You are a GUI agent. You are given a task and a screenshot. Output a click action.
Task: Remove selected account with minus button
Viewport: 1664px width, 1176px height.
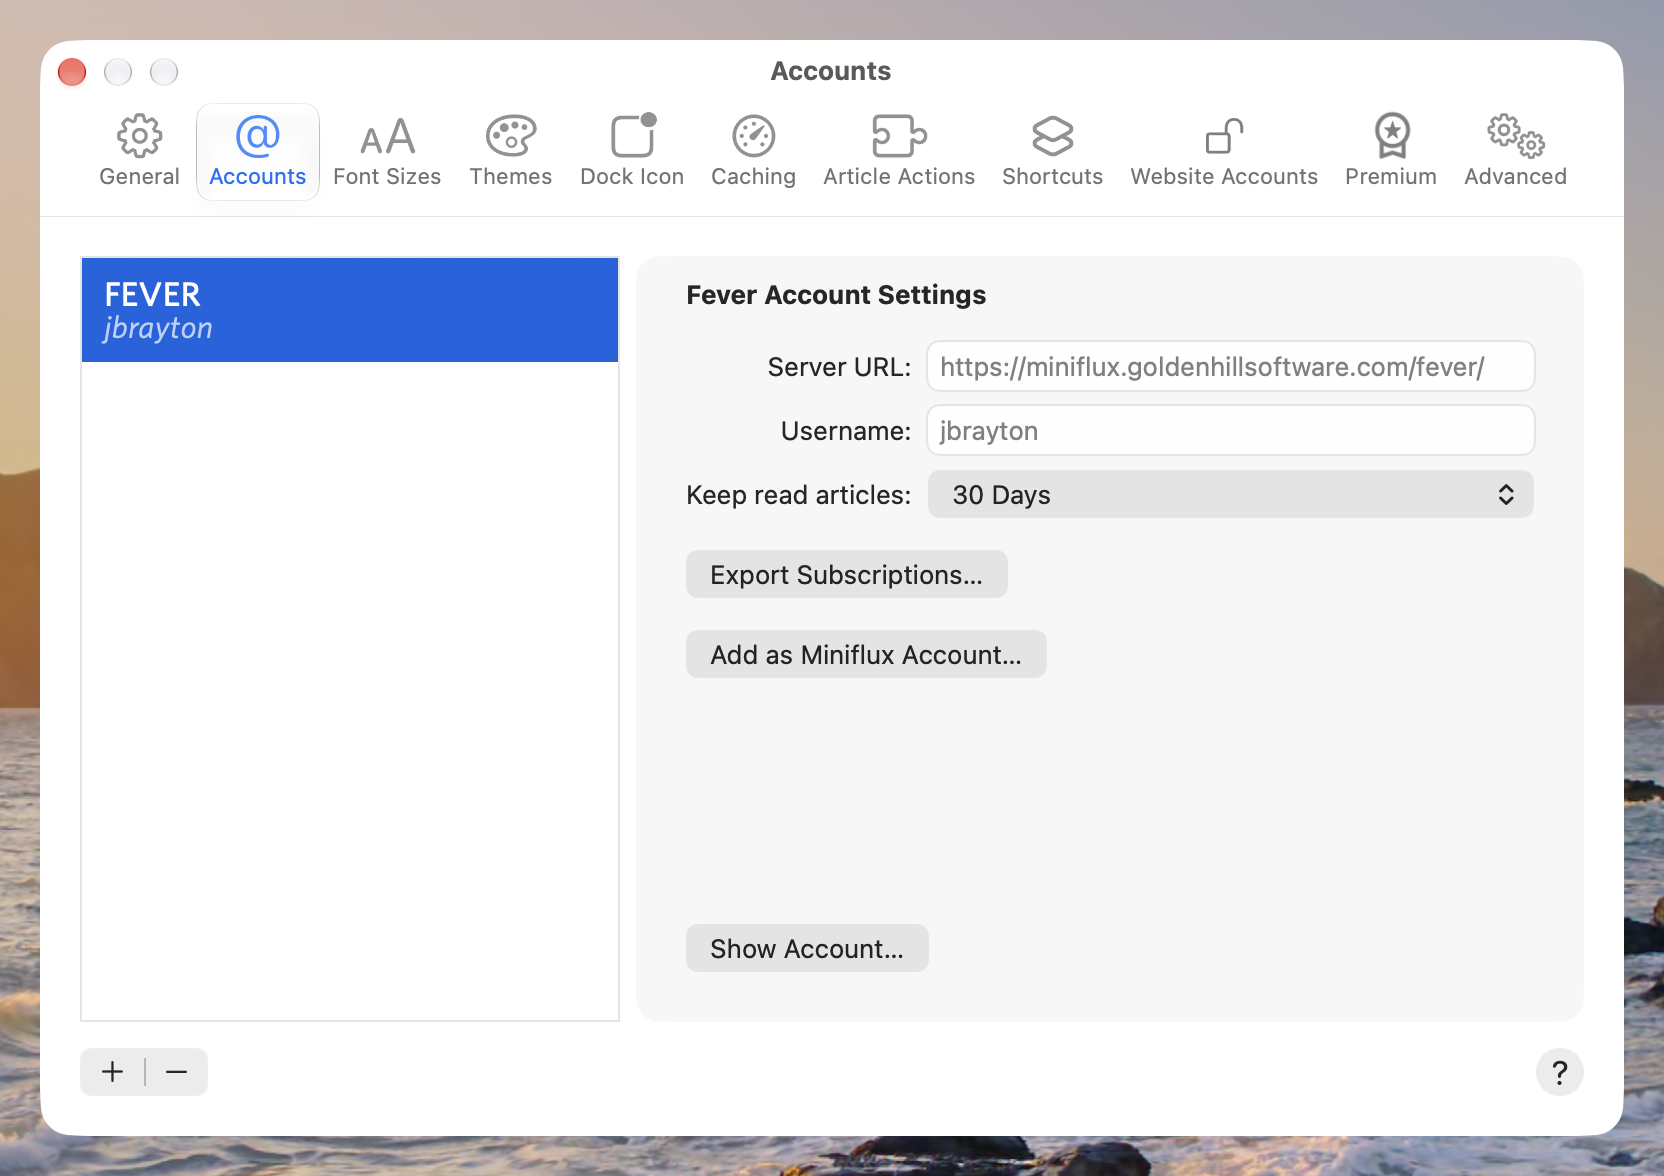click(177, 1072)
